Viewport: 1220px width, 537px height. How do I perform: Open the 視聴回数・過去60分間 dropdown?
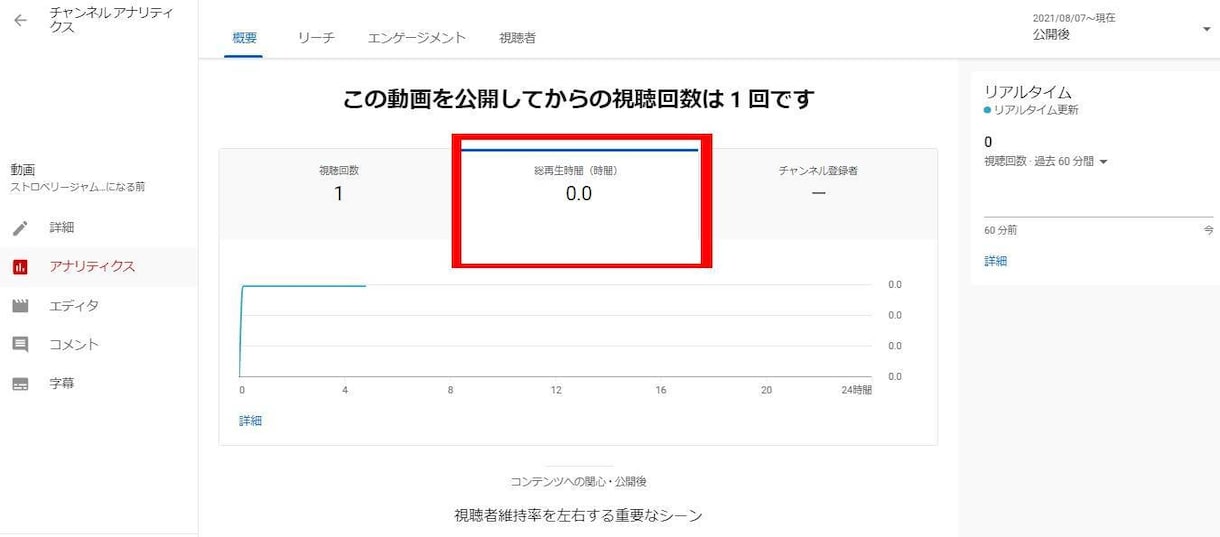(1046, 161)
